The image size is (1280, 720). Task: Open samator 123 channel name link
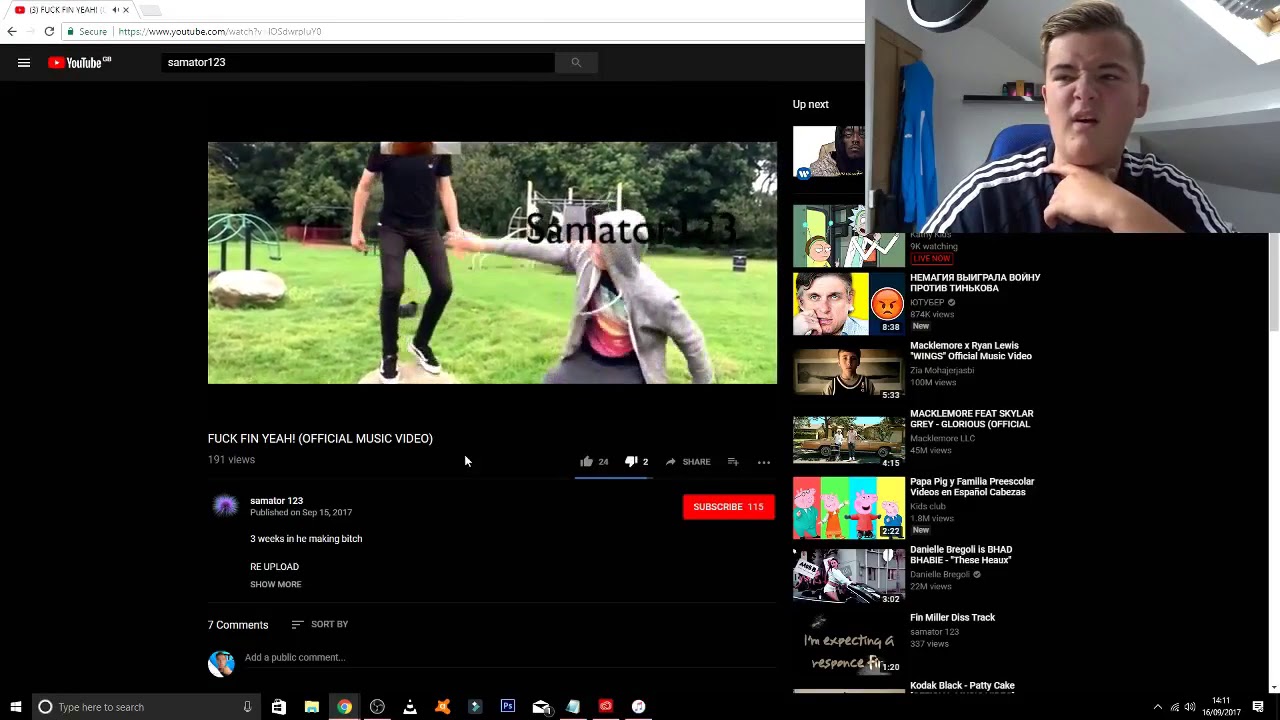coord(276,501)
